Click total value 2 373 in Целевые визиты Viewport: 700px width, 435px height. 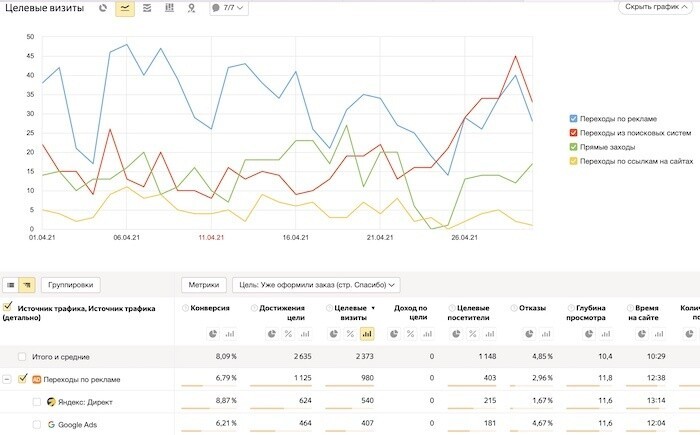[x=364, y=356]
